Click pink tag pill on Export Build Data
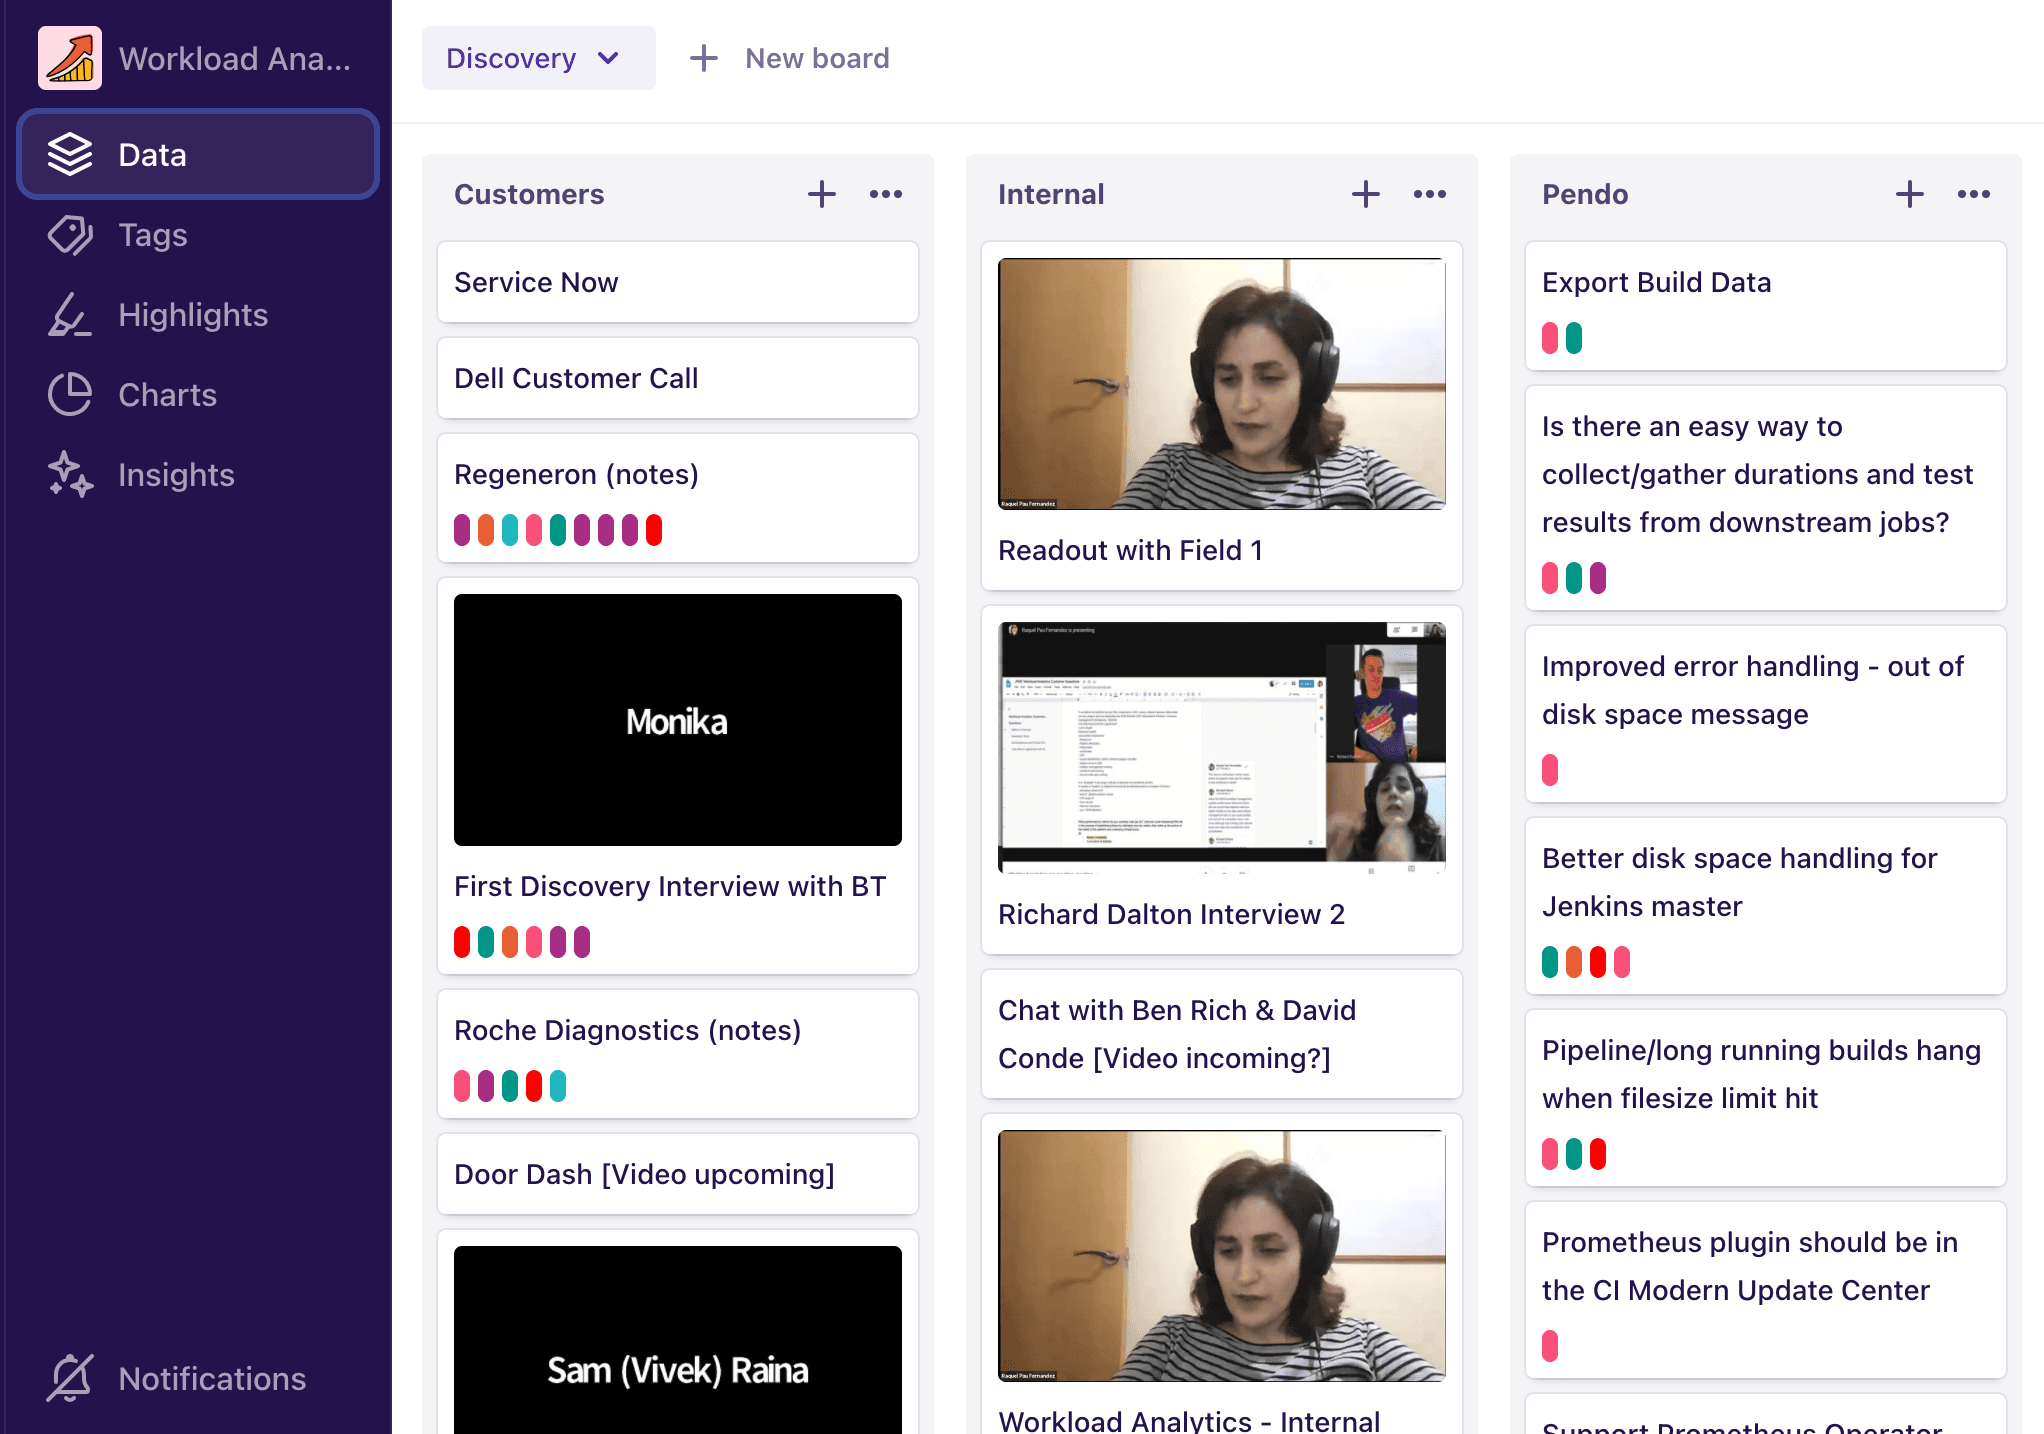 point(1550,338)
